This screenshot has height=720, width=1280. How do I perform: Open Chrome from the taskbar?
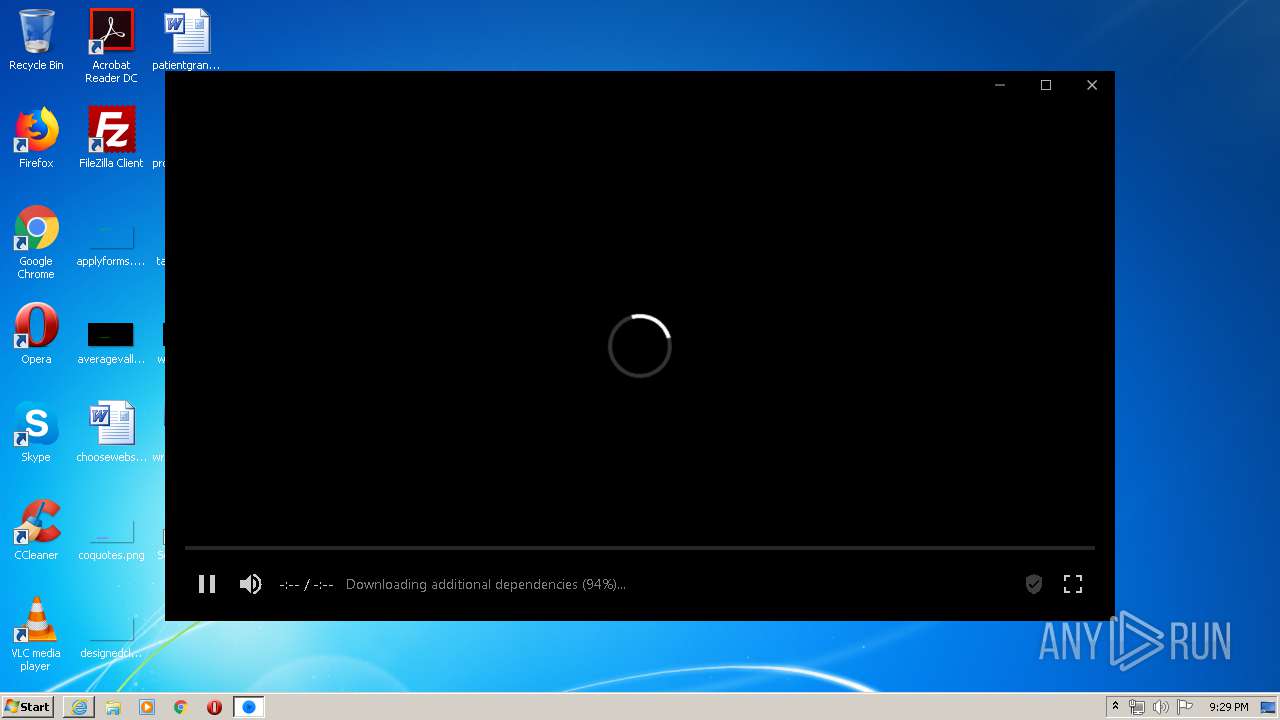coord(181,707)
